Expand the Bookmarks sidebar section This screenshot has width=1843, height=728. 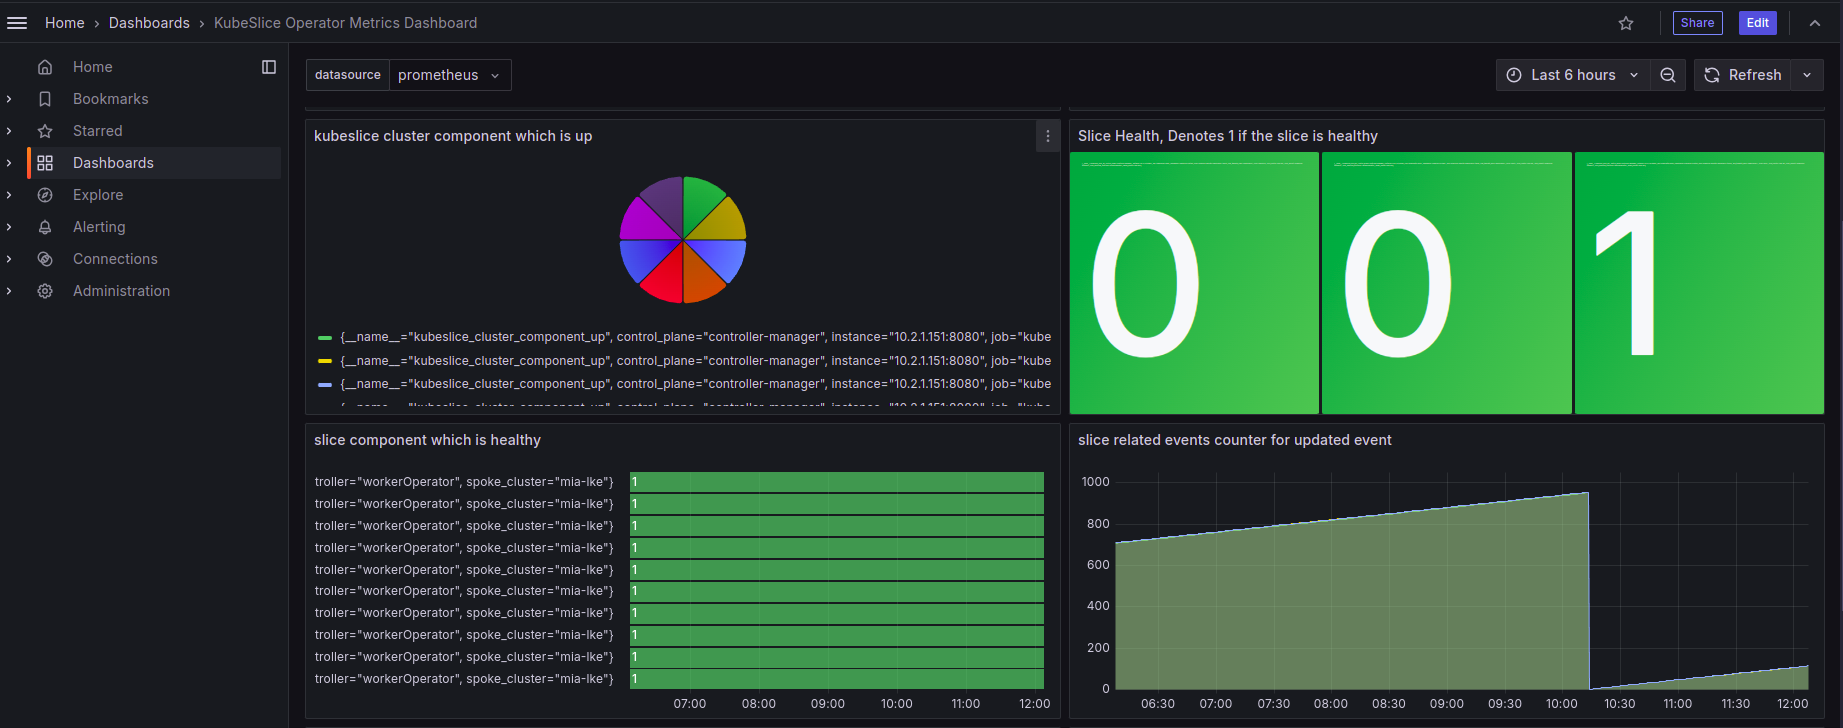(x=9, y=99)
